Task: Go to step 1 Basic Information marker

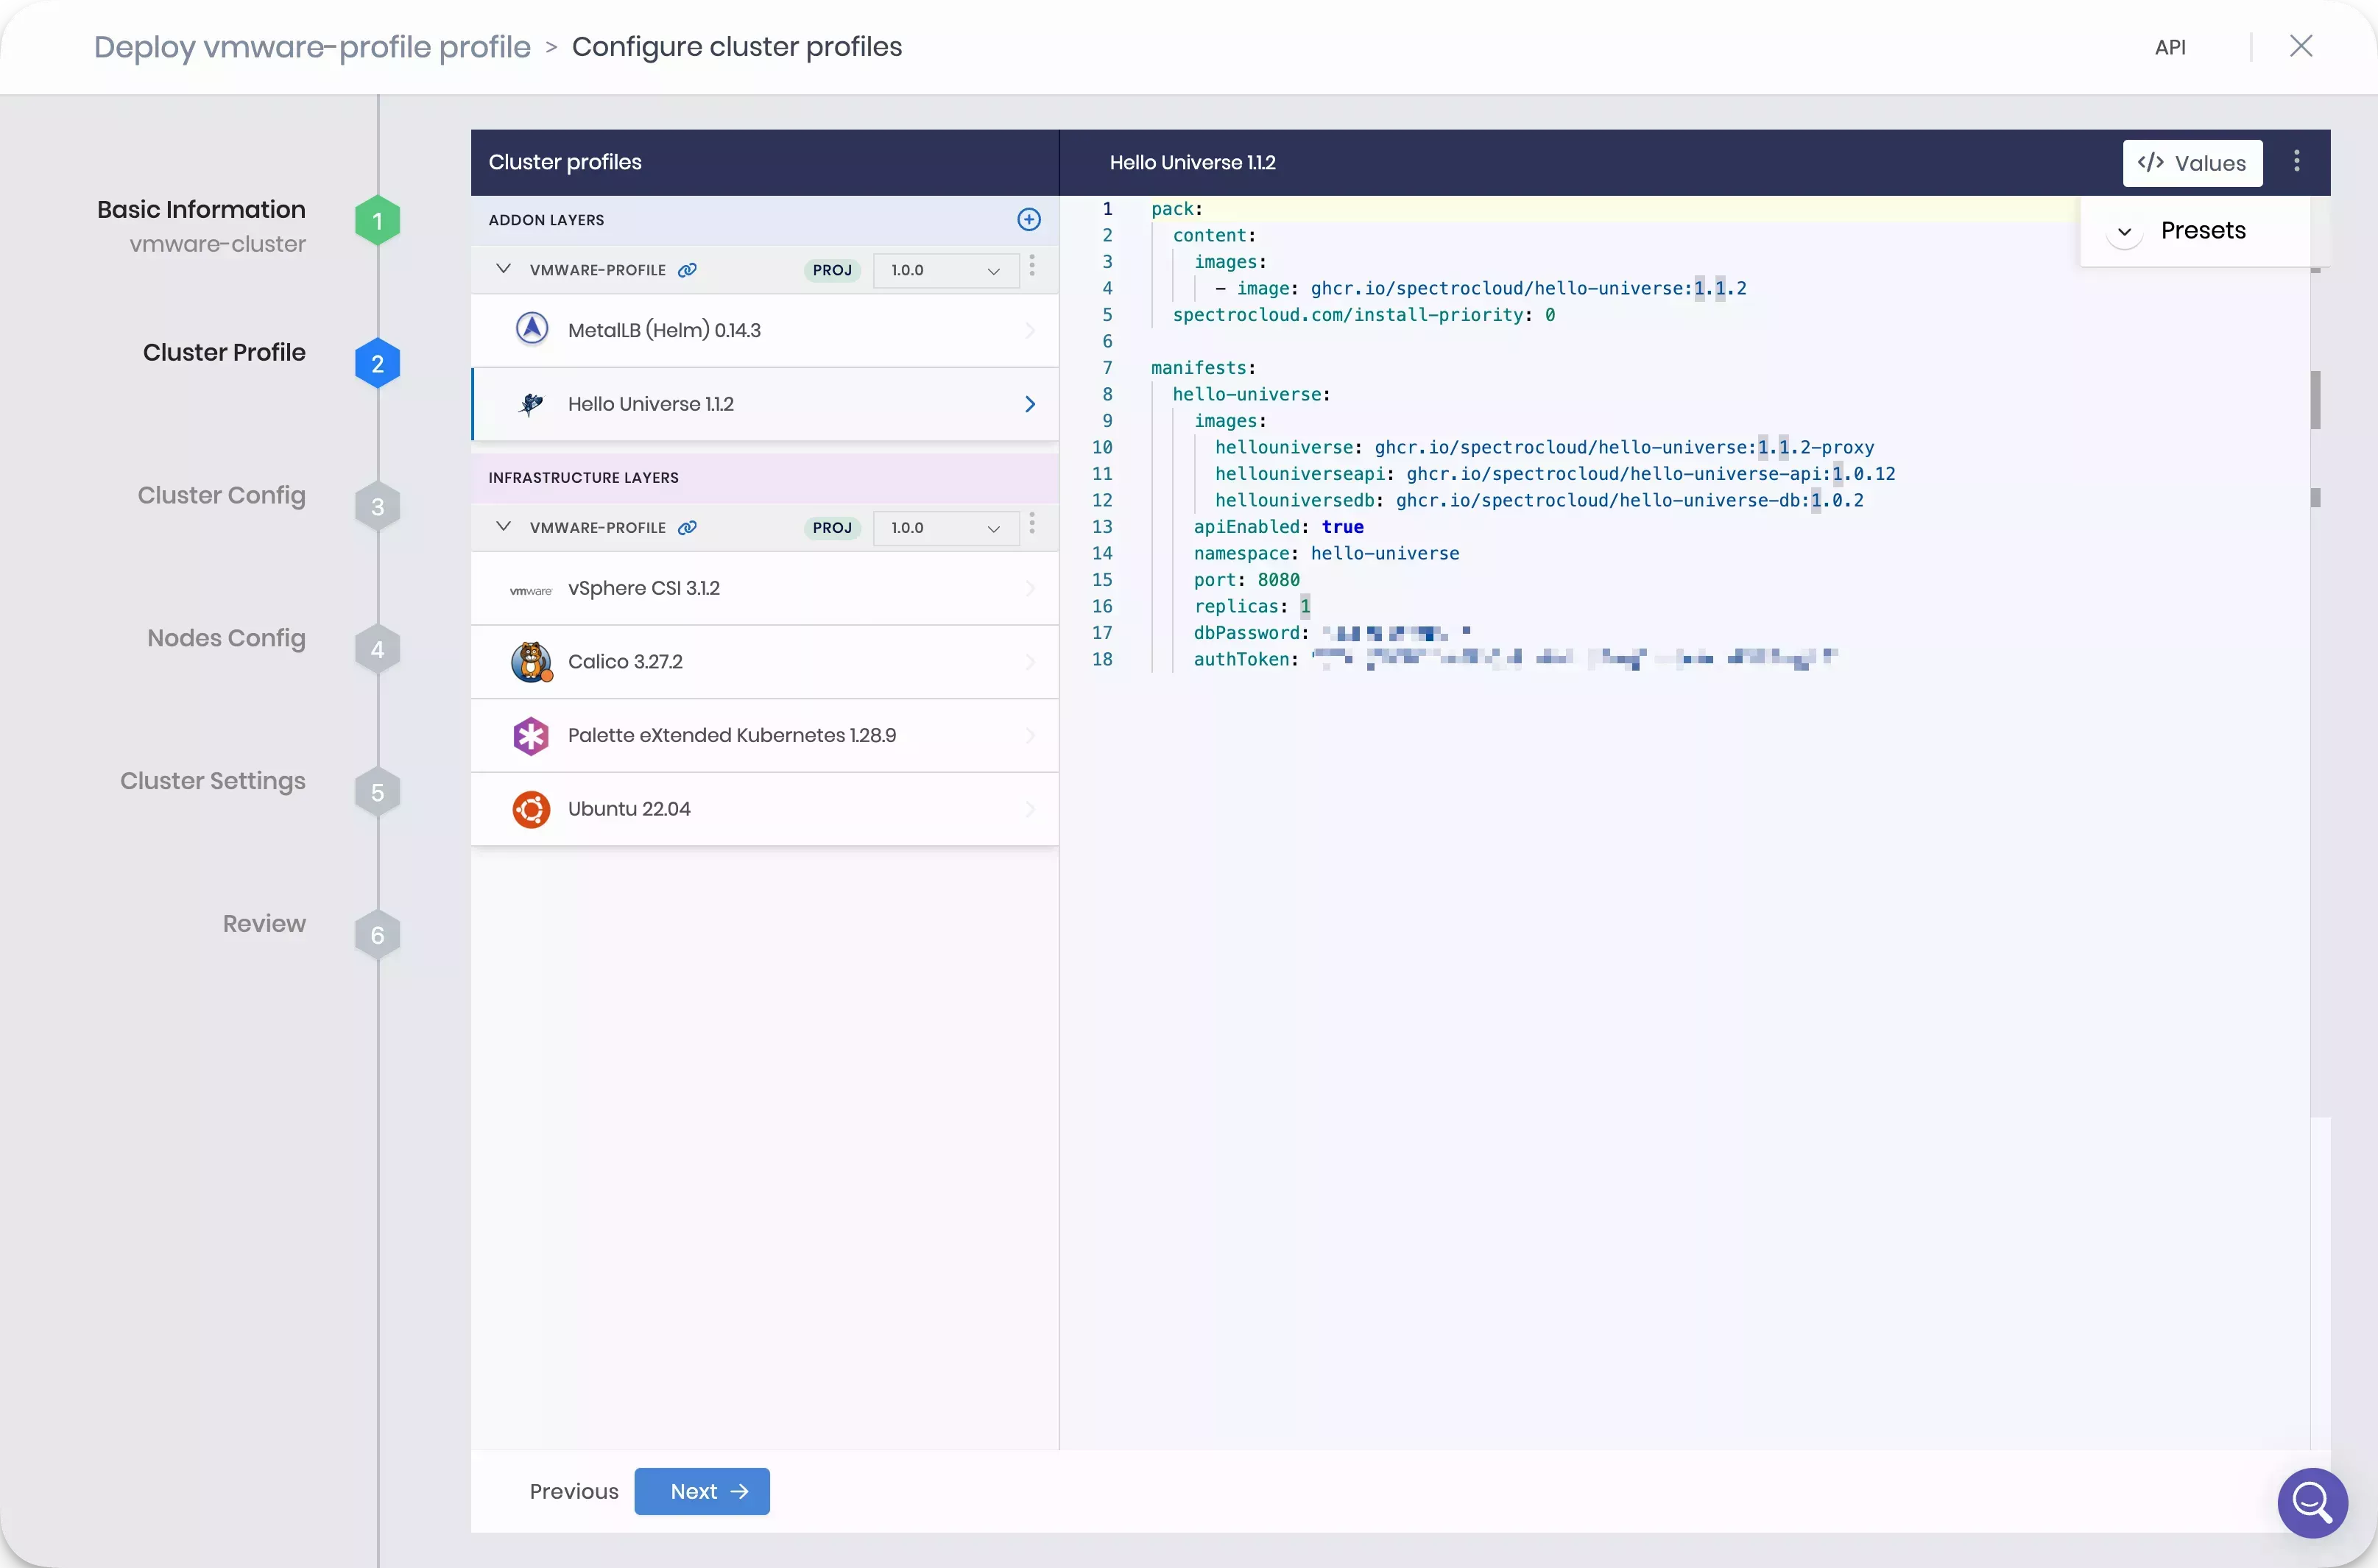Action: click(377, 221)
